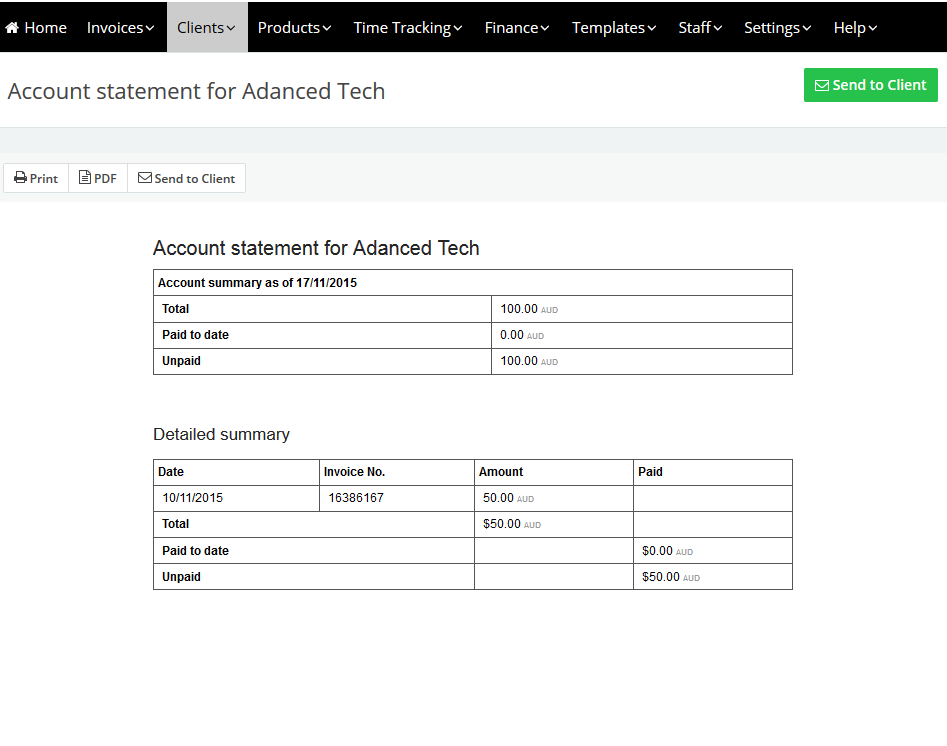This screenshot has height=746, width=947.
Task: Click the PDF document icon
Action: 85,178
